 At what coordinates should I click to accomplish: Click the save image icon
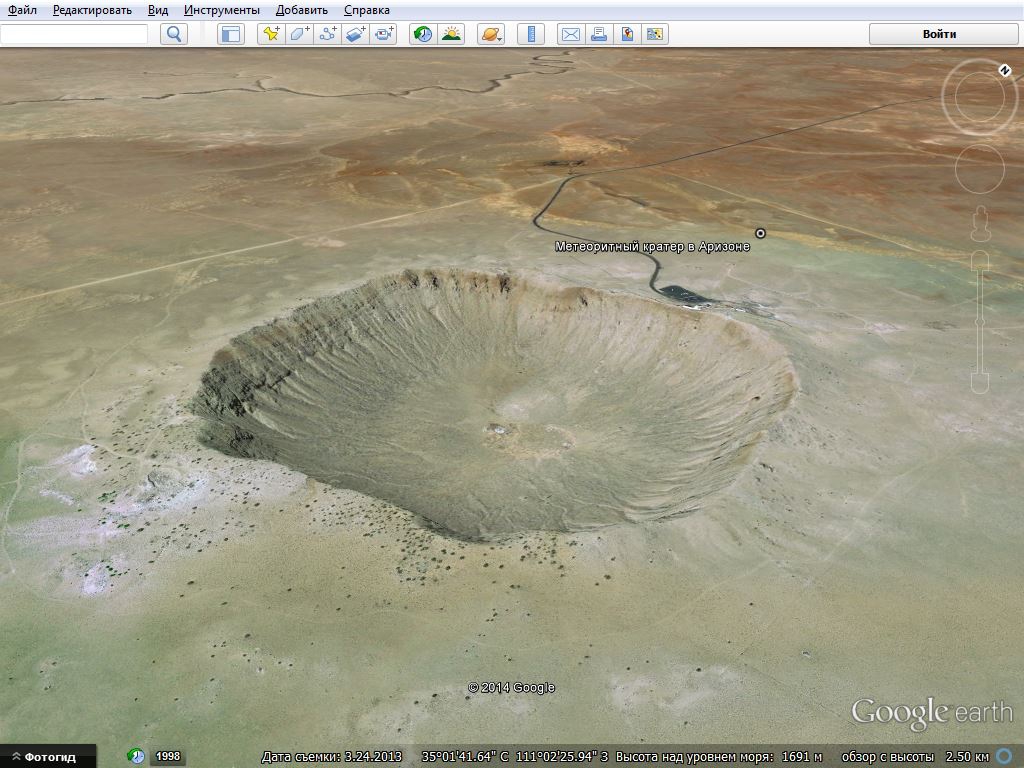tap(627, 34)
